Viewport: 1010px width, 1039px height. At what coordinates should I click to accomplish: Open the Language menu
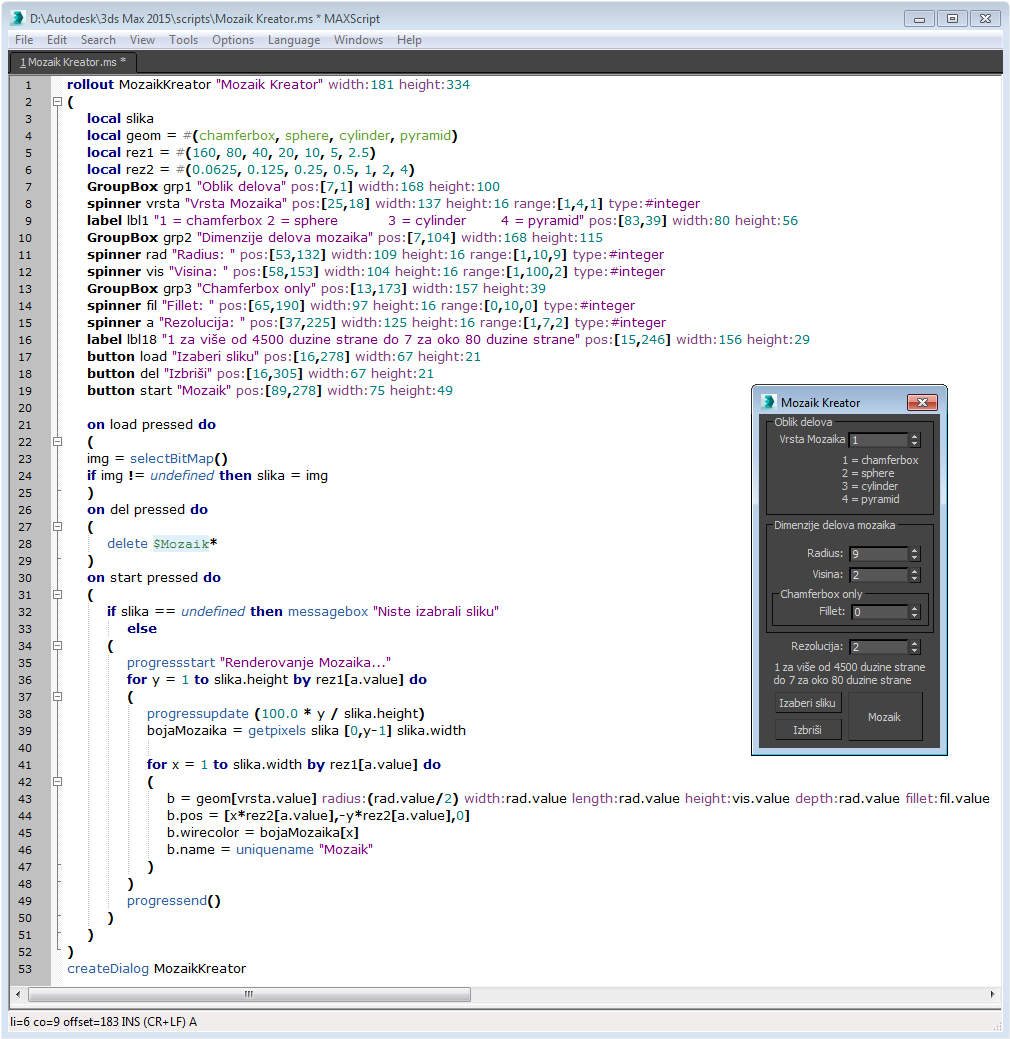(x=294, y=40)
